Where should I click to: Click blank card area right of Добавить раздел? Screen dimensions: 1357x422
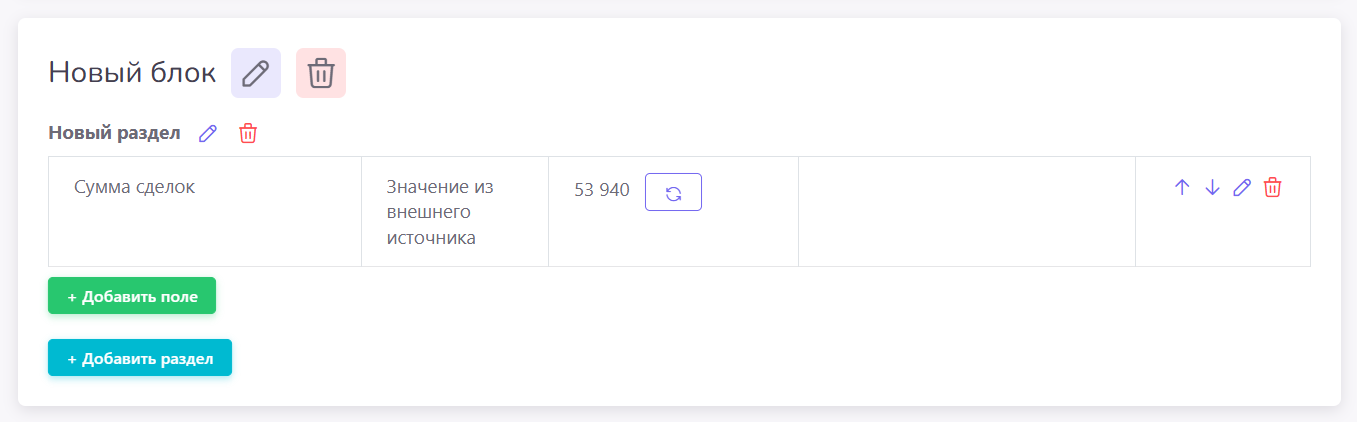700,358
